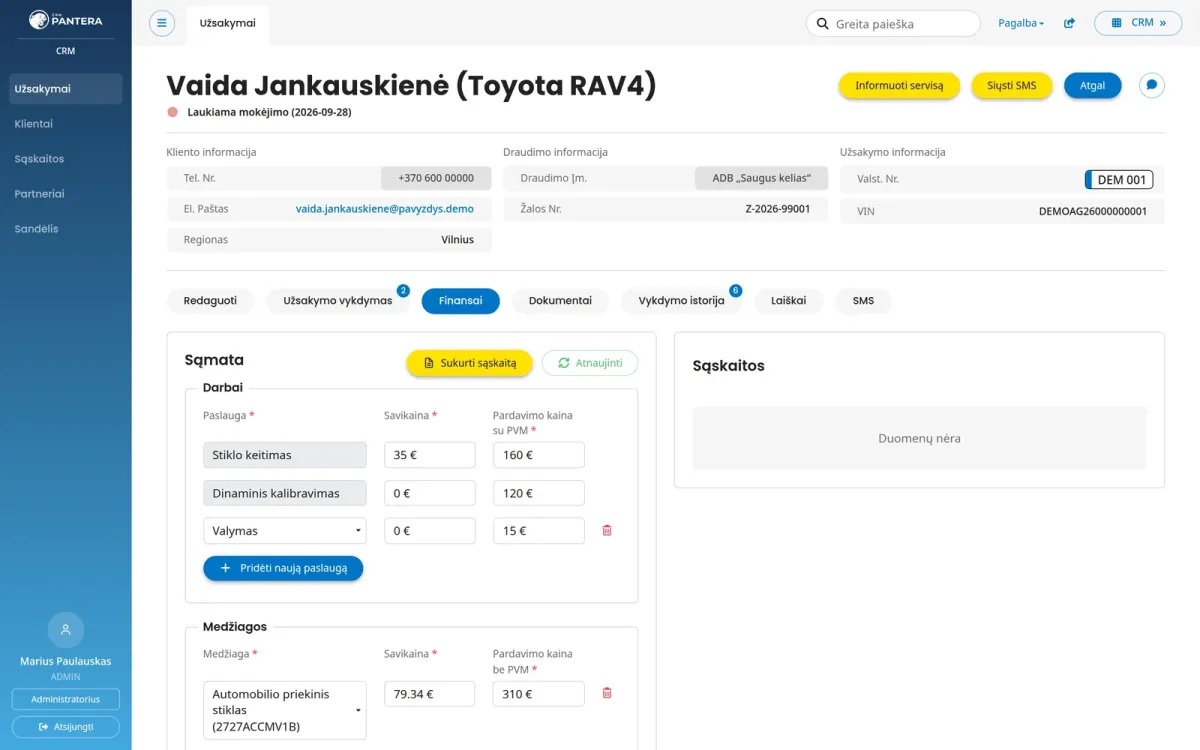
Task: Switch to the Vykdymo istorija tab
Action: tap(681, 301)
